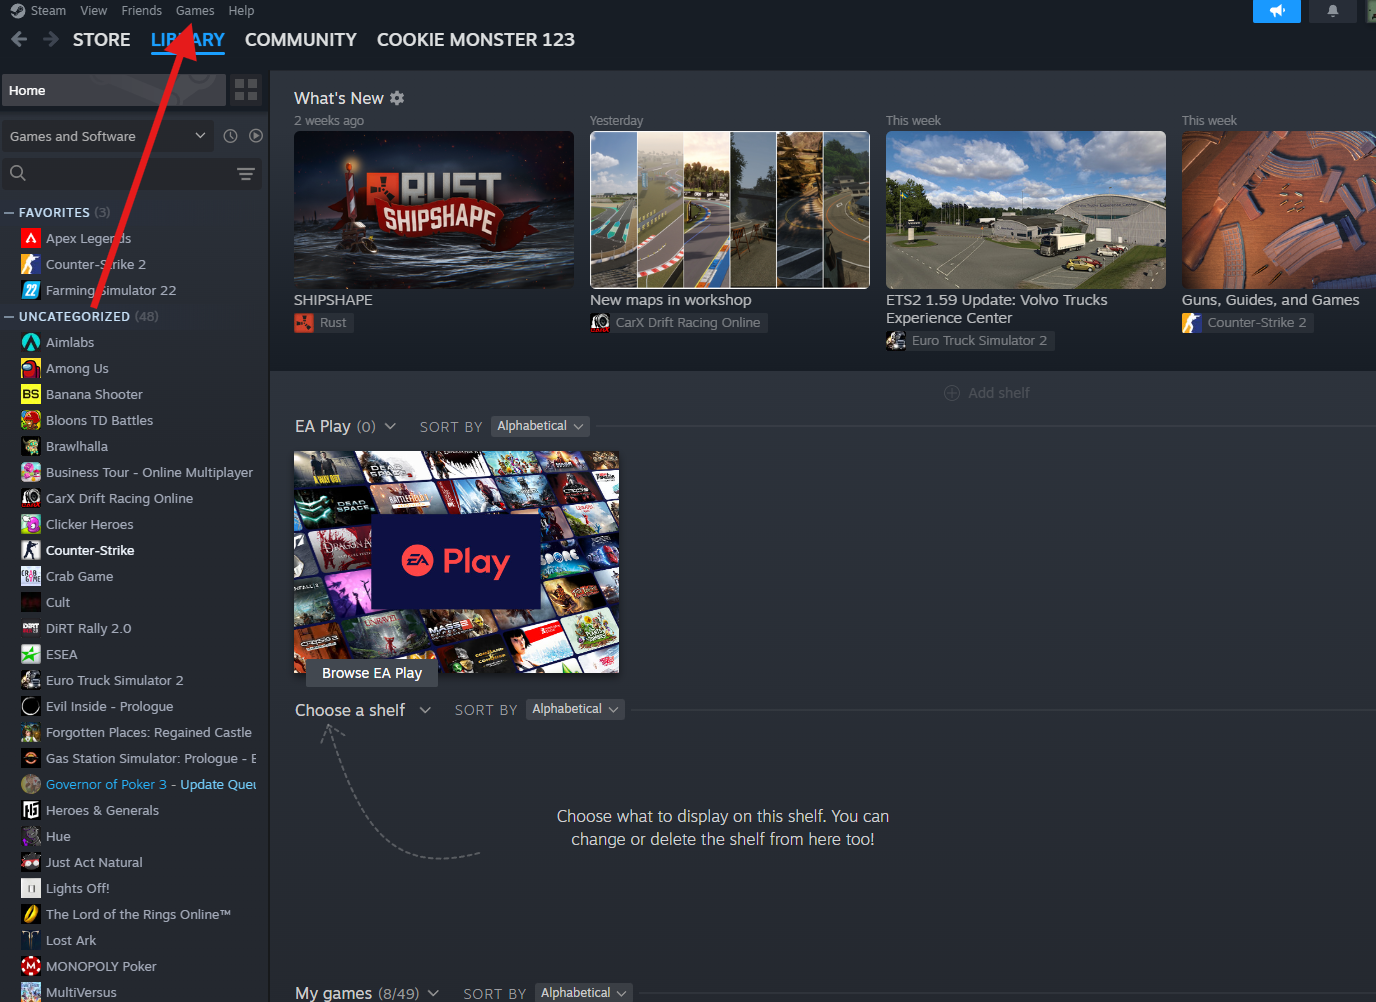Click the play filter icon beside the clock

point(256,135)
